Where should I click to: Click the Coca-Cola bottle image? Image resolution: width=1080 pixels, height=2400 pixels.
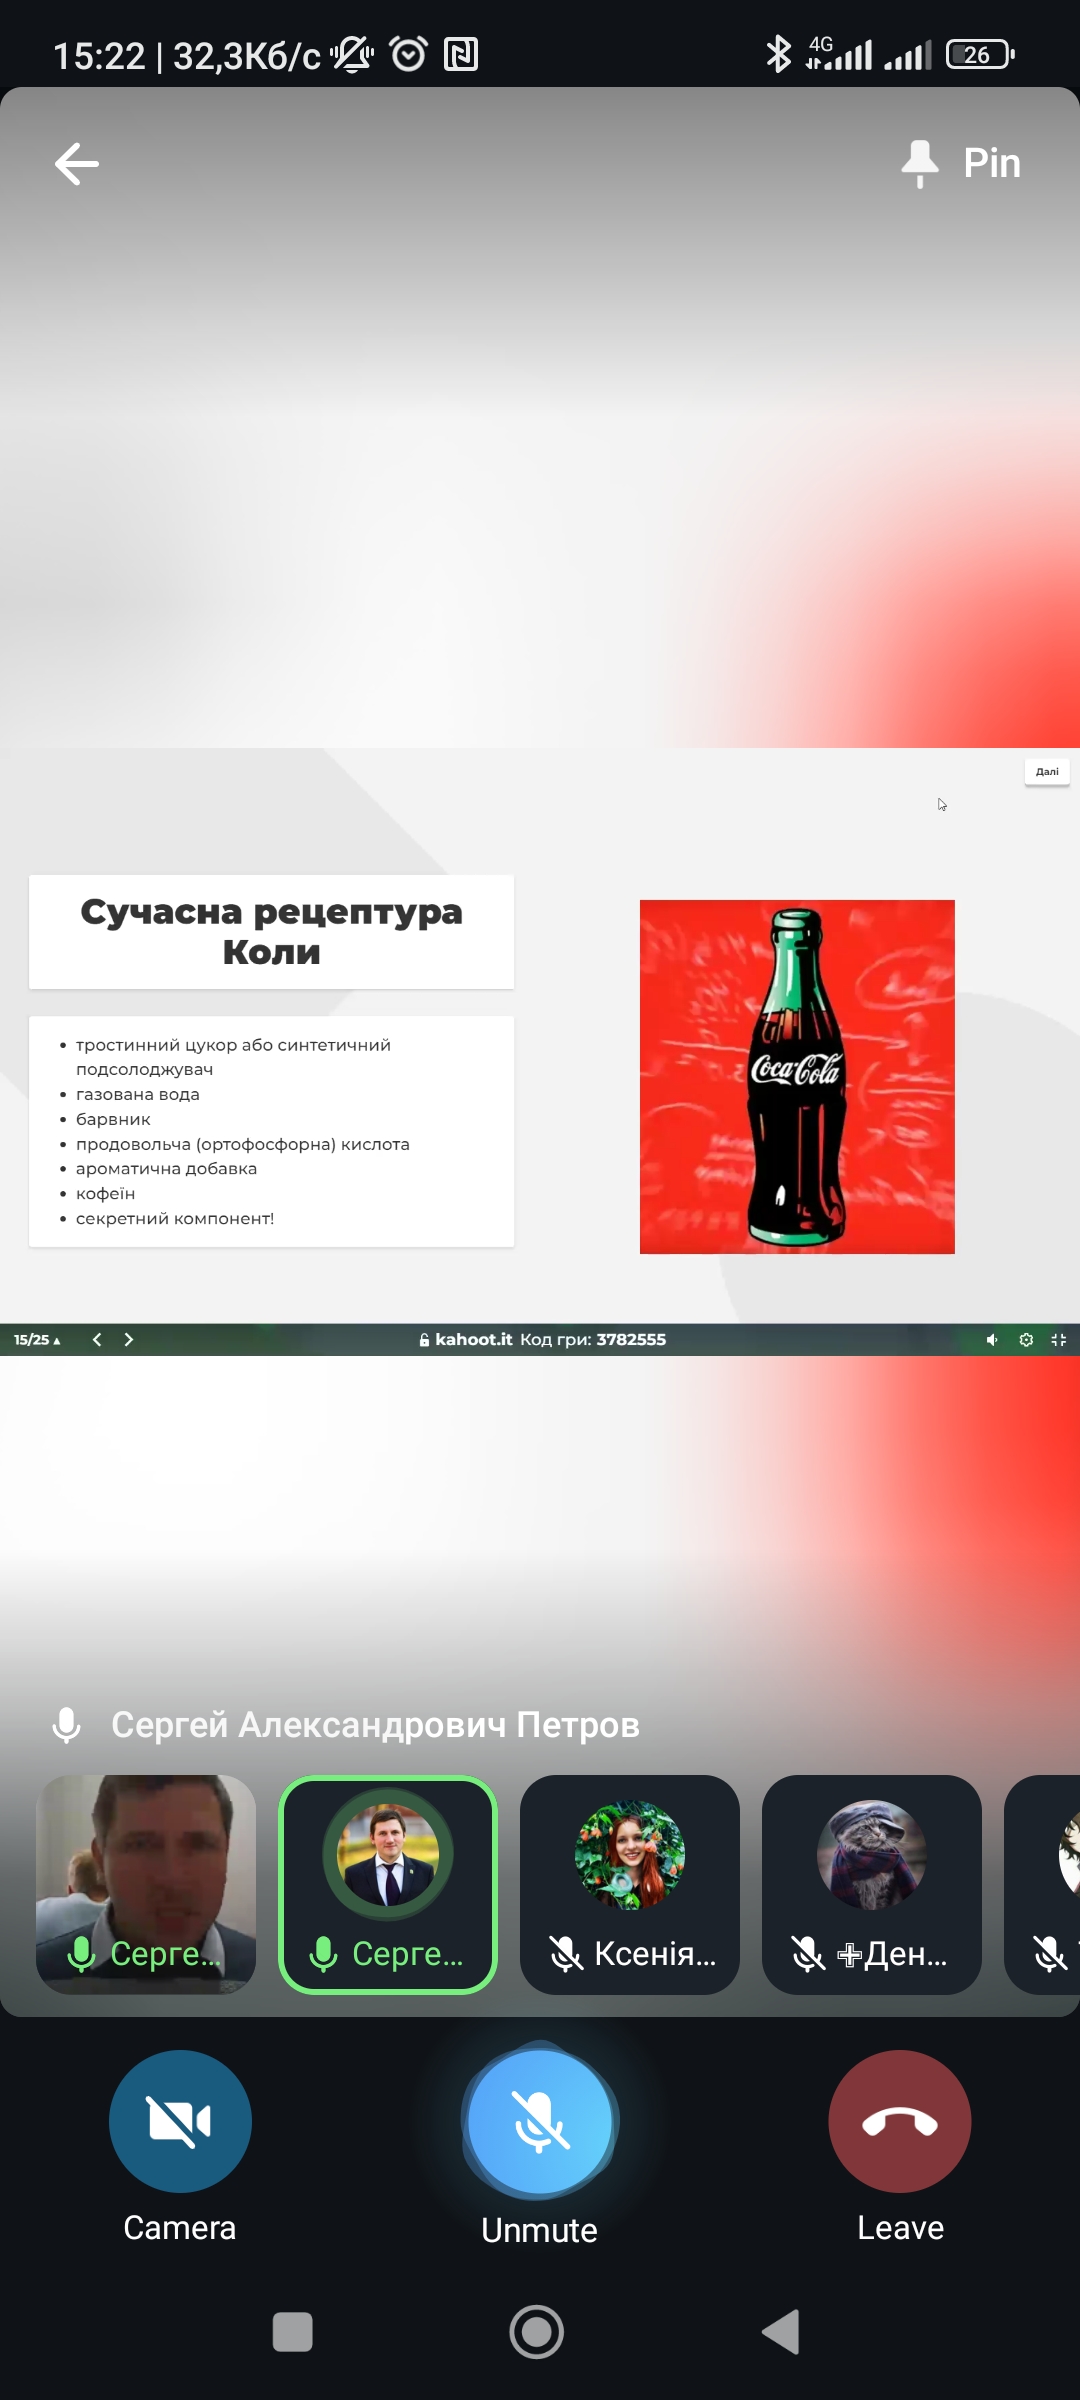tap(797, 1077)
